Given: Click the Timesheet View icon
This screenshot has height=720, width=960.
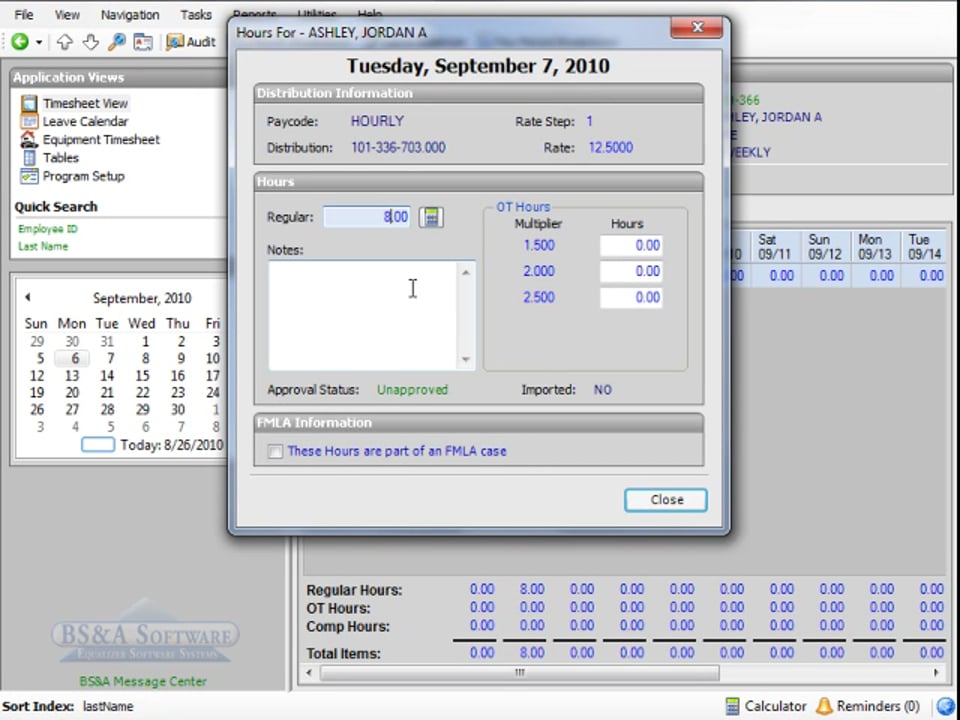Looking at the screenshot, I should coord(29,103).
